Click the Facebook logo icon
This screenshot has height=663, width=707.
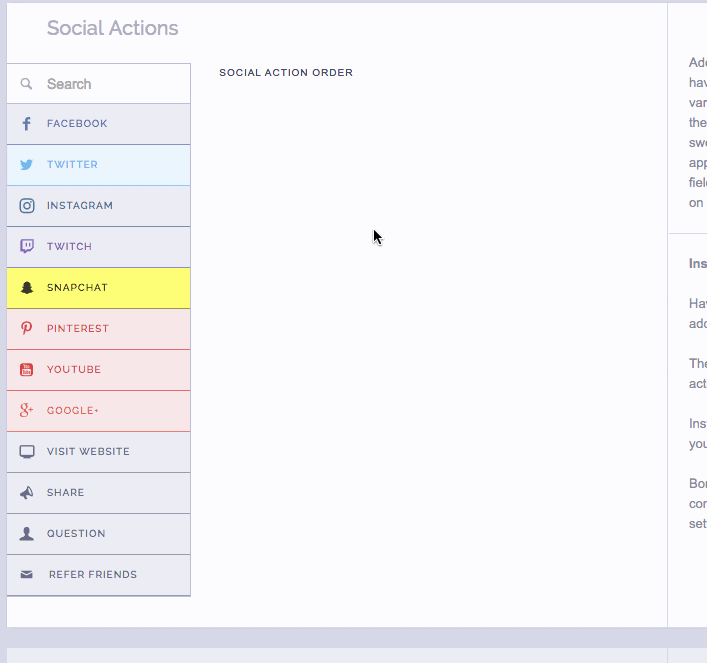[x=27, y=124]
